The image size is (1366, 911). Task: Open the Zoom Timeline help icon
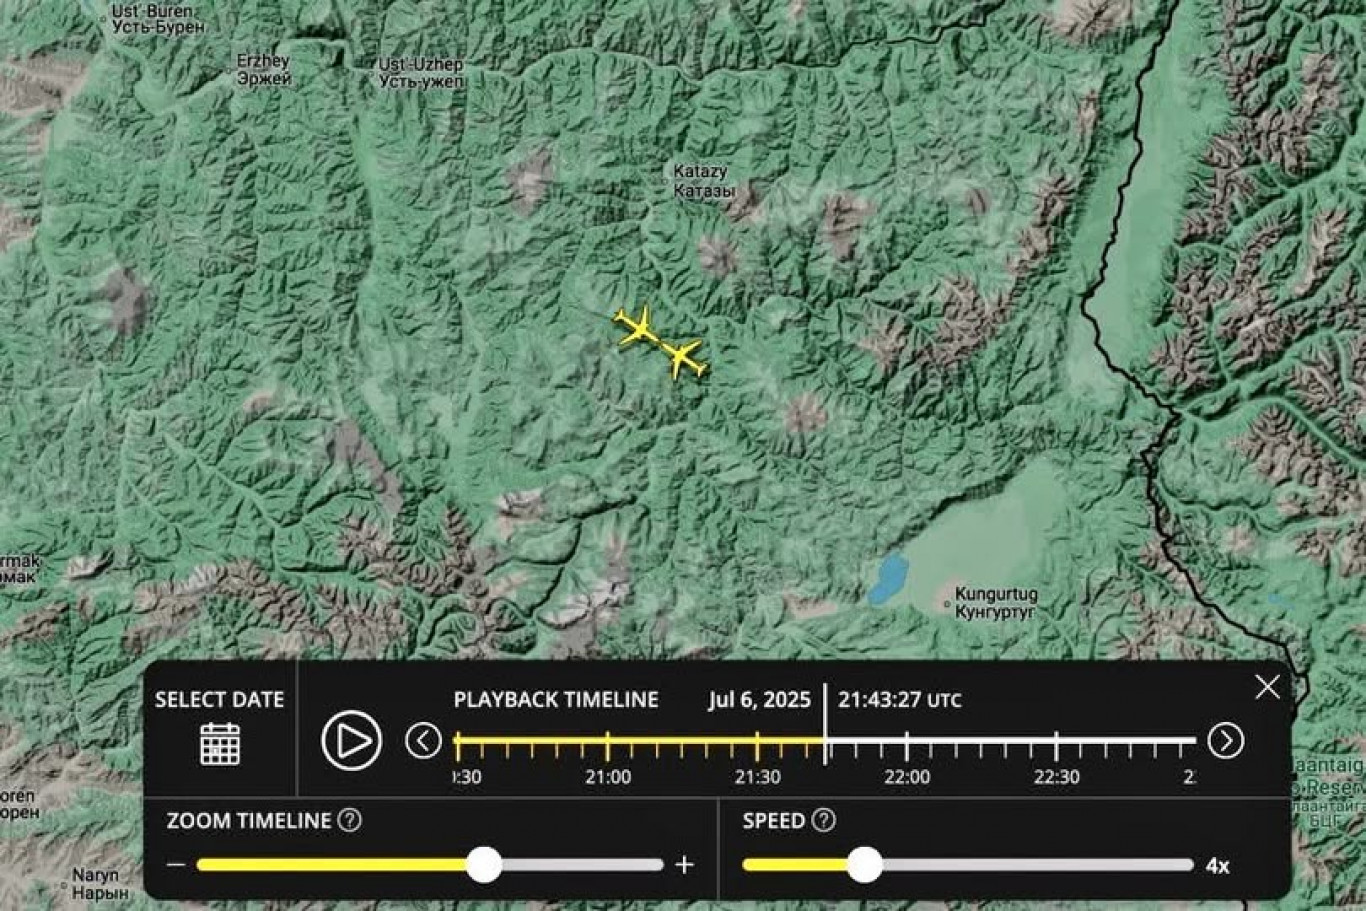349,821
